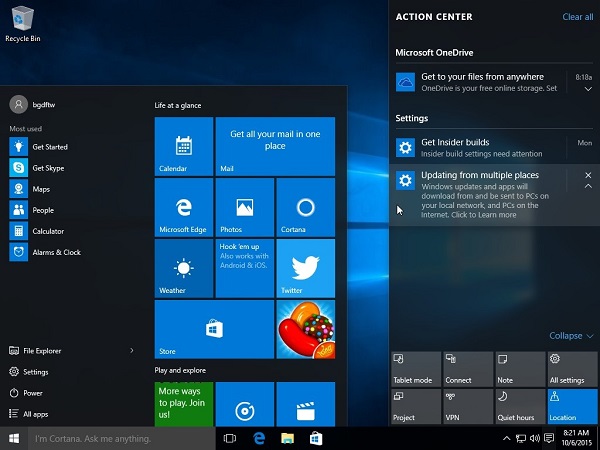Dismiss the Updating from multiple places notification
The height and width of the screenshot is (450, 600).
588,175
